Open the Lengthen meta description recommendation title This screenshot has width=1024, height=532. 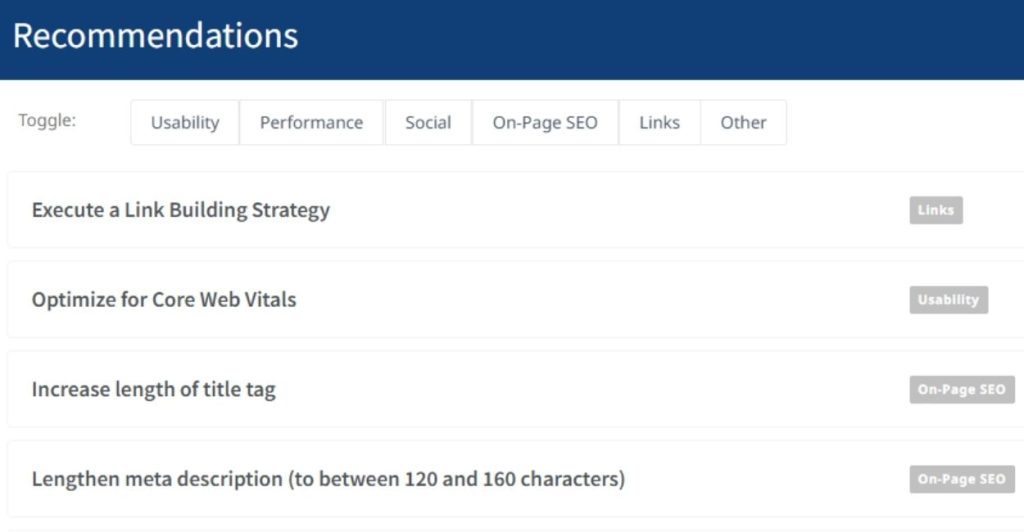328,480
